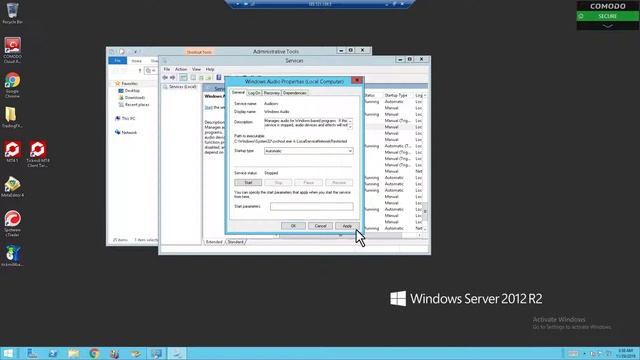Open Action menu in Services window
Image resolution: width=640 pixels, height=360 pixels.
pos(181,69)
